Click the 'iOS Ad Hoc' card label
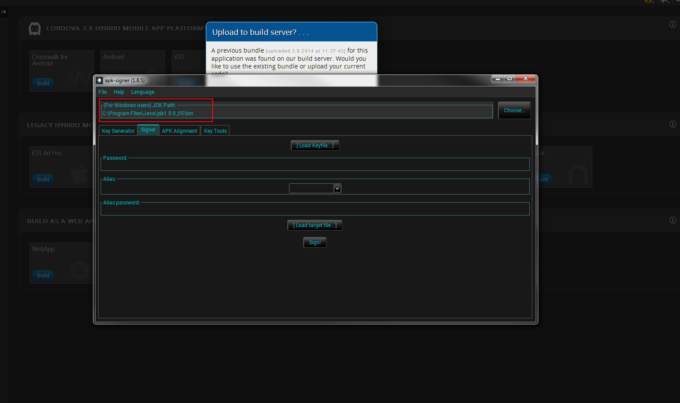 tap(47, 153)
